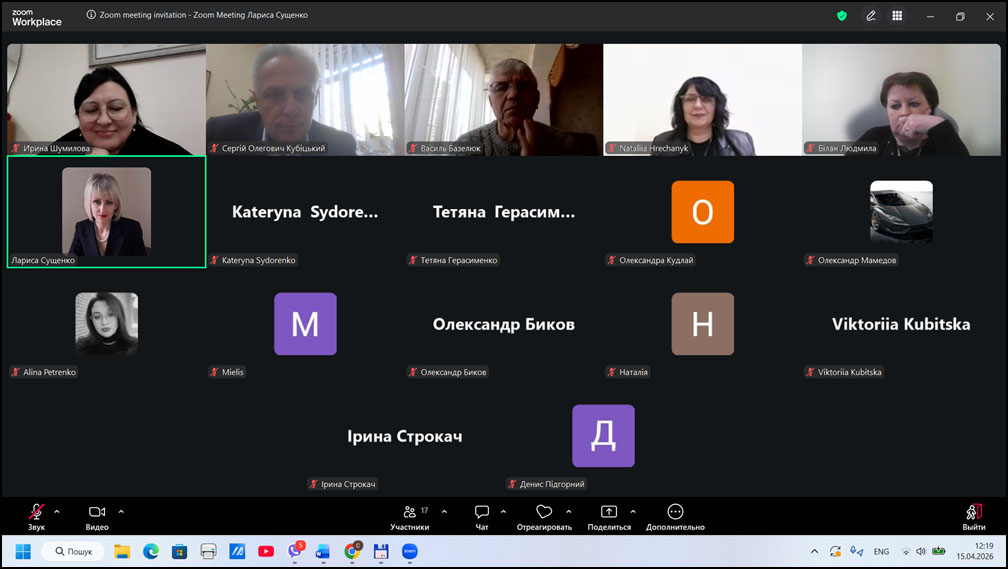Expand arrow next to Отреагировать
Screen dimensions: 1008x569
coord(569,512)
